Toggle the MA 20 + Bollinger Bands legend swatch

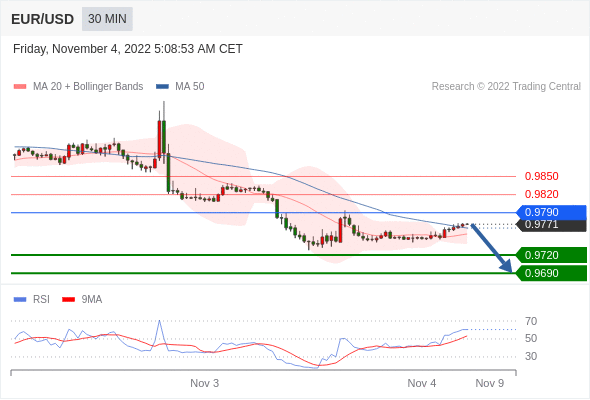[x=20, y=87]
